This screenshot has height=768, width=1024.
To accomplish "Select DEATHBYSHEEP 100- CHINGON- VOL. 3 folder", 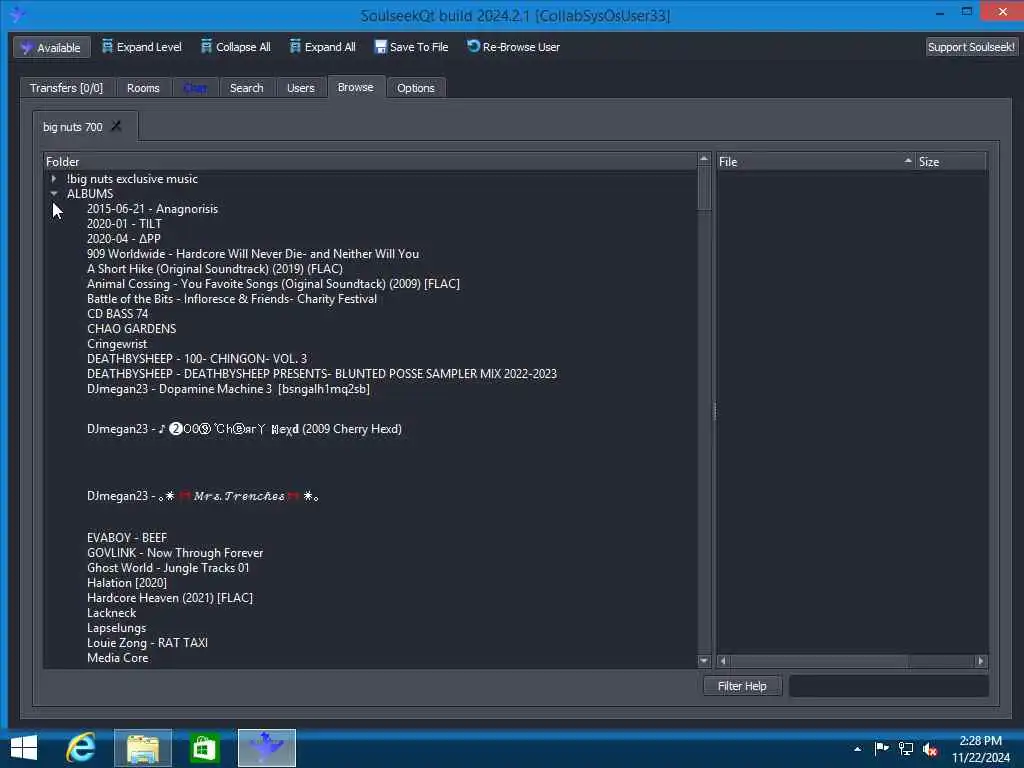I will coord(197,359).
